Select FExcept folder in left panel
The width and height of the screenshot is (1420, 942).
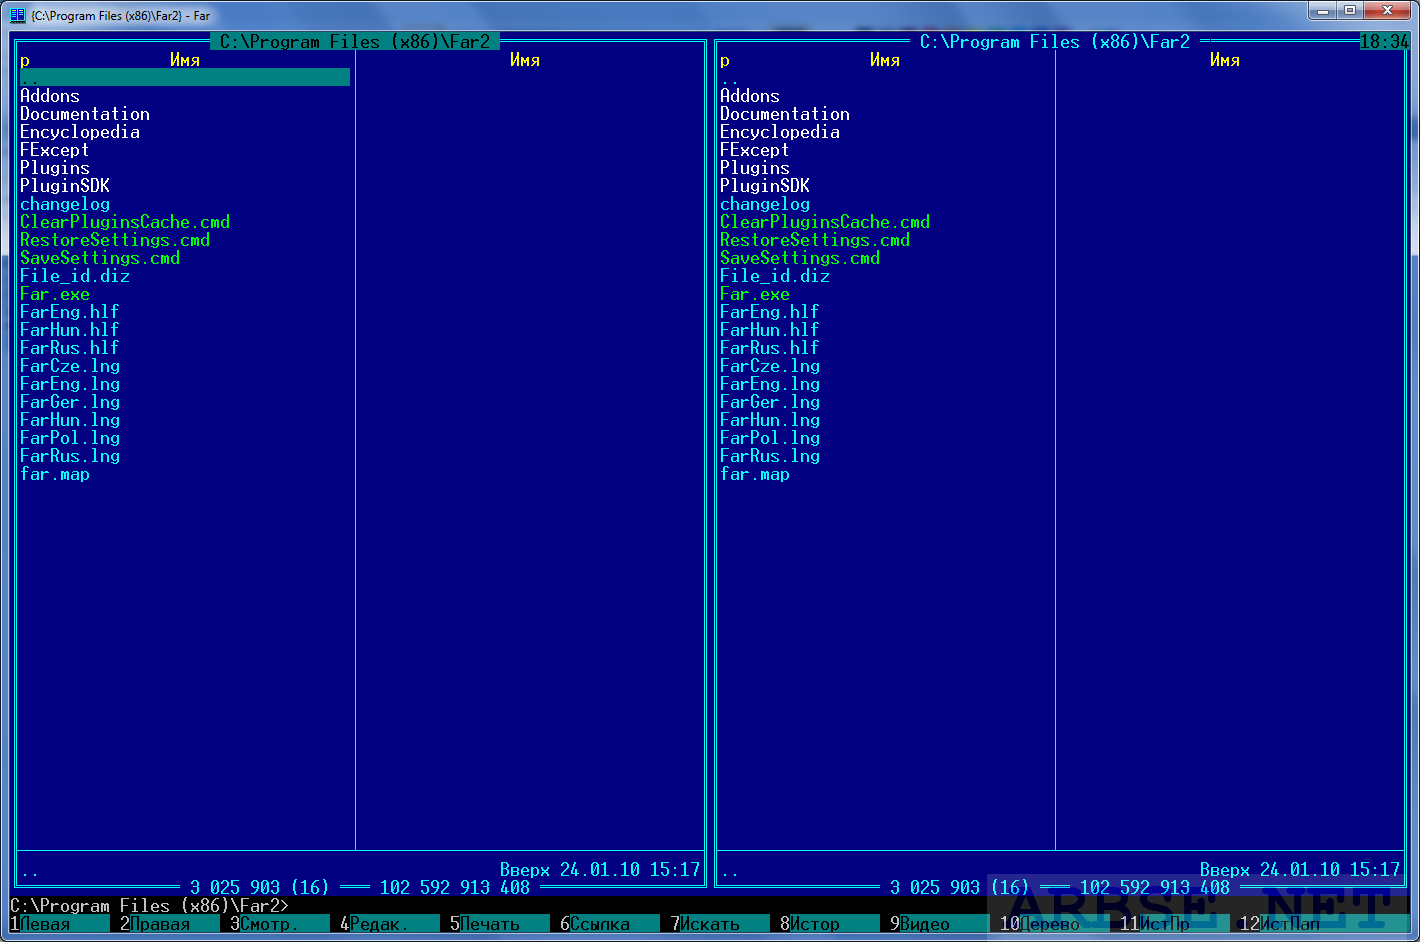point(55,150)
